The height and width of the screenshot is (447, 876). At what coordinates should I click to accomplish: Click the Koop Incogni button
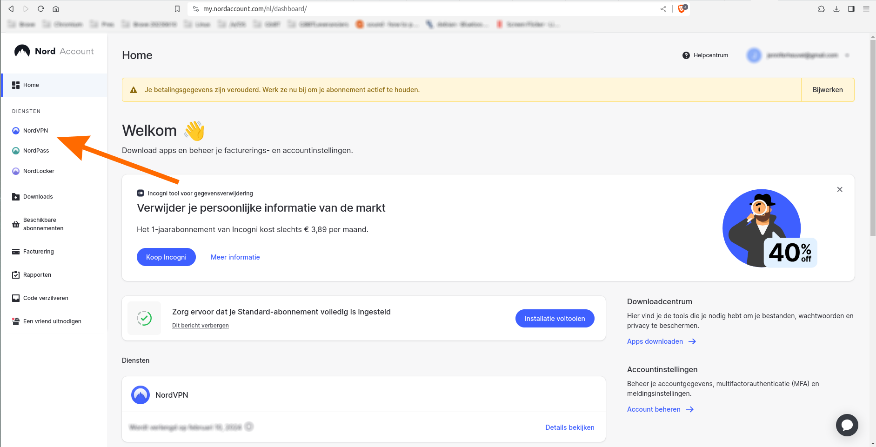(x=166, y=257)
